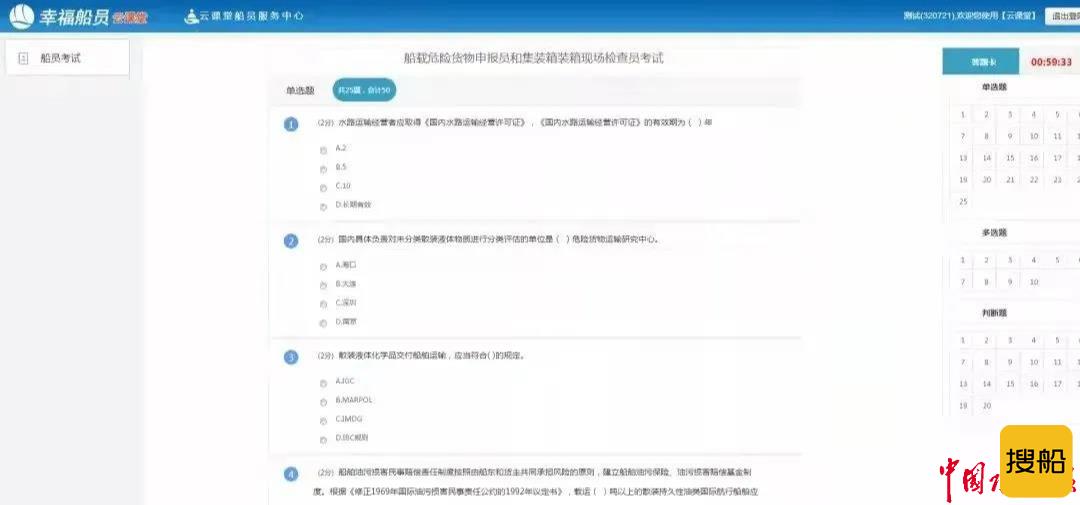Click the 云课堂船员服务中心 icon
The height and width of the screenshot is (505, 1080).
click(x=191, y=17)
